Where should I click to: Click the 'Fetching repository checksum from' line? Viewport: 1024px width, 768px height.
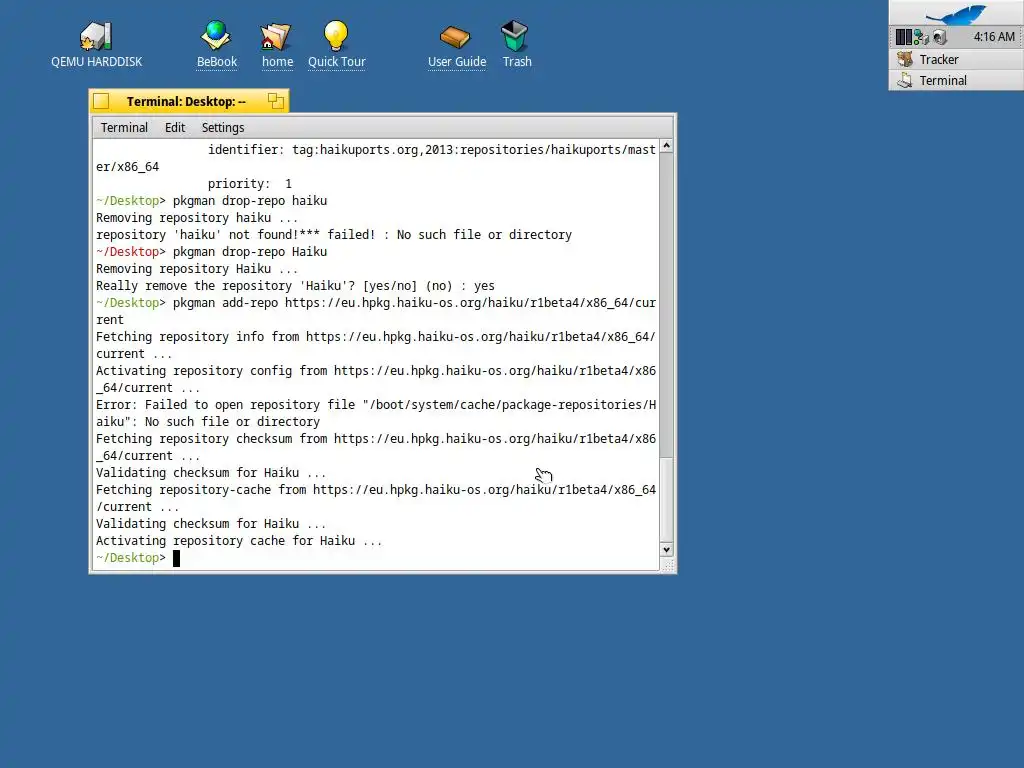376,438
